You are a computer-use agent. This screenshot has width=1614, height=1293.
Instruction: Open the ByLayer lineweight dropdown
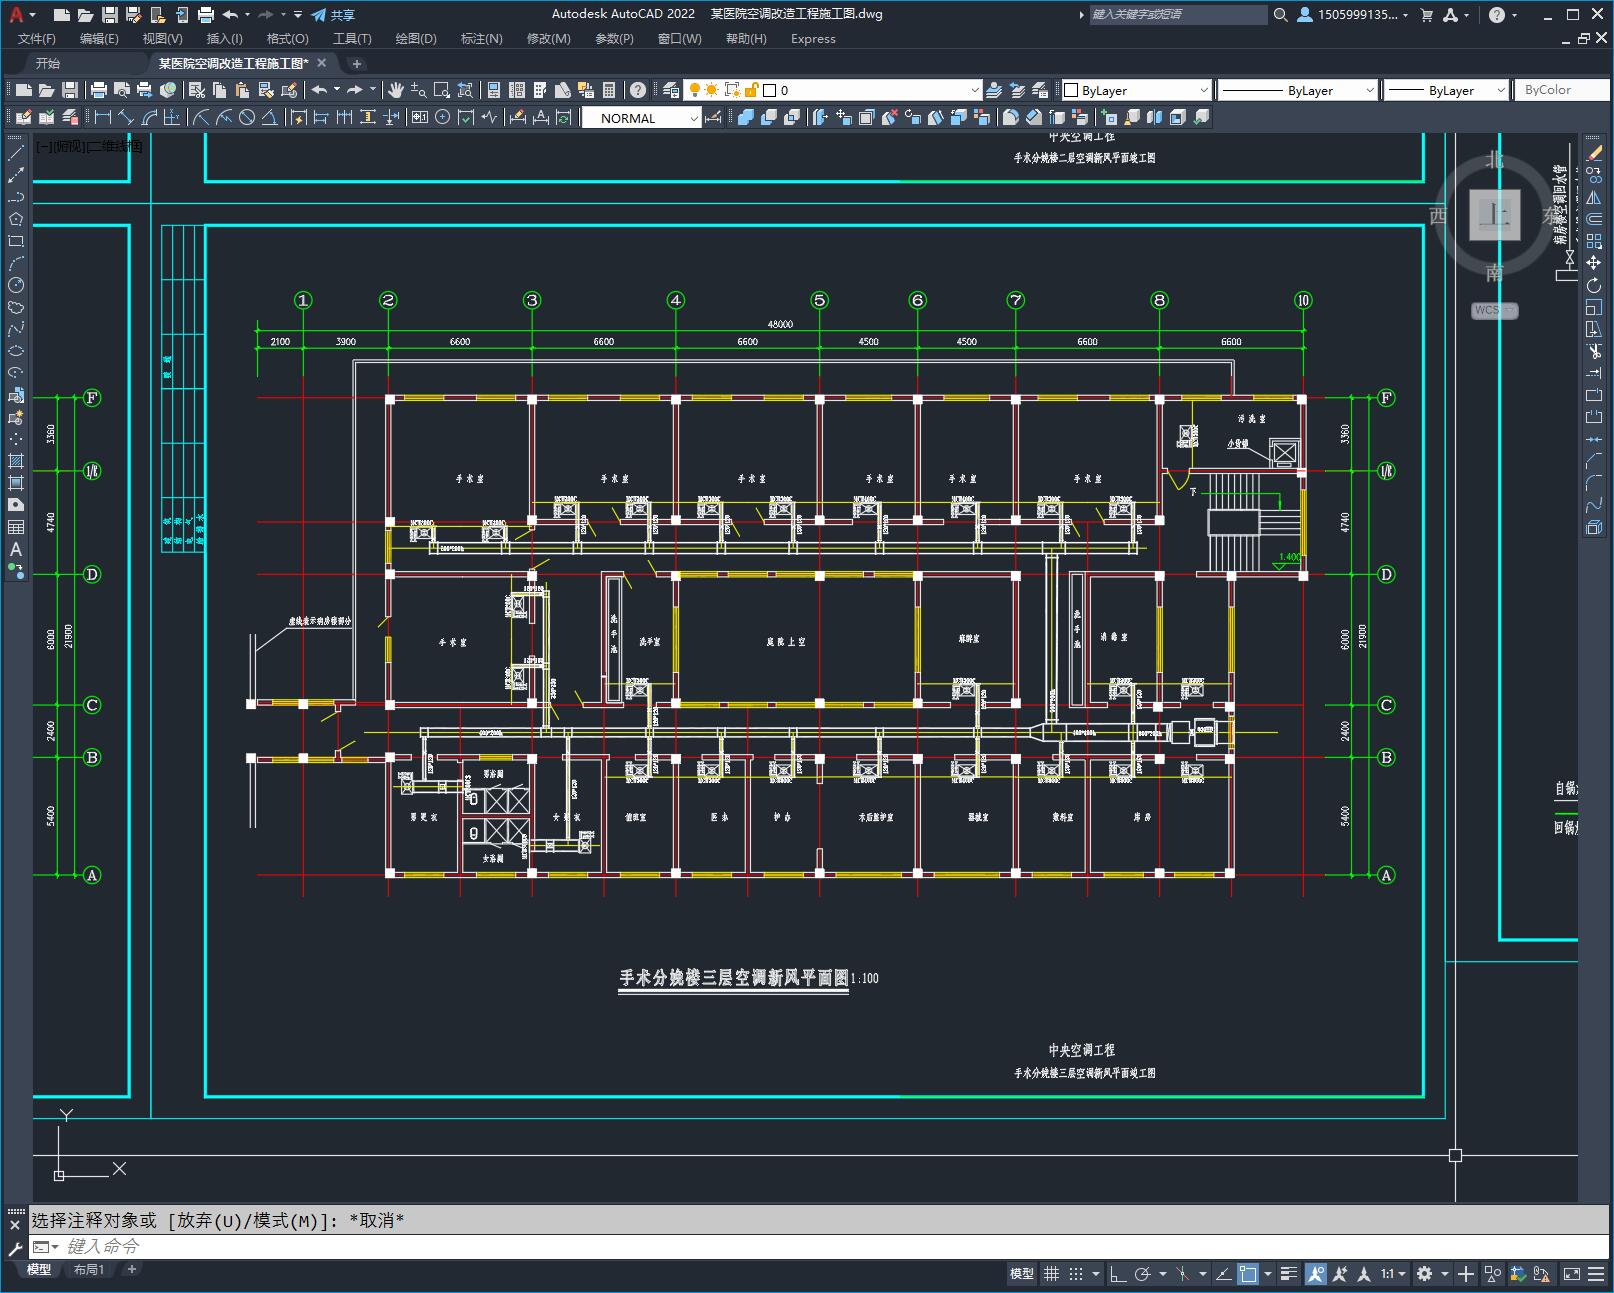point(1500,90)
